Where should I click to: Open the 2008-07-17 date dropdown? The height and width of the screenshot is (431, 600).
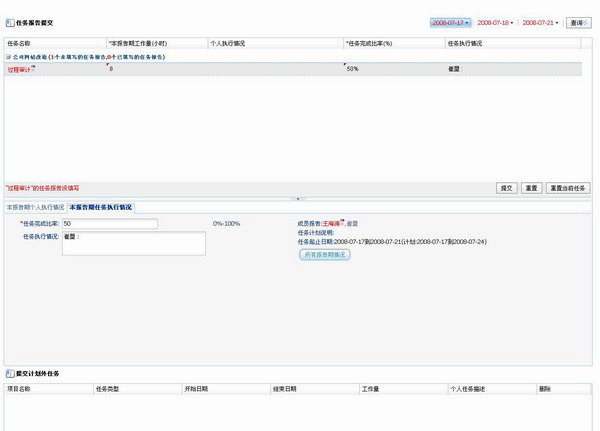click(449, 22)
